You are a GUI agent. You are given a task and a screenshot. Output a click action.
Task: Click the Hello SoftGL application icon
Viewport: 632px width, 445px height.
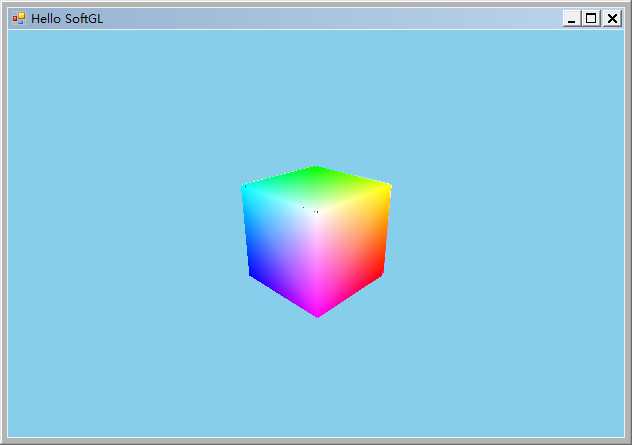coord(19,18)
